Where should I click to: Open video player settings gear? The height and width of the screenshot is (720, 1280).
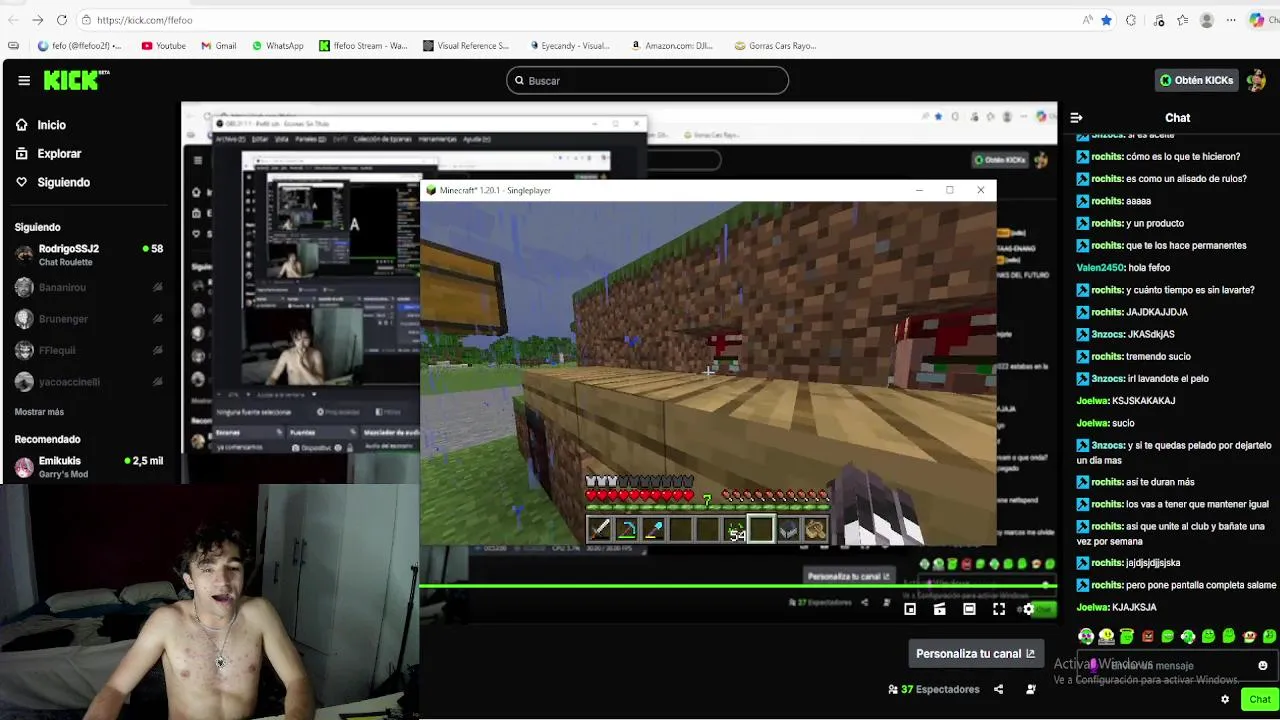pyautogui.click(x=1028, y=609)
